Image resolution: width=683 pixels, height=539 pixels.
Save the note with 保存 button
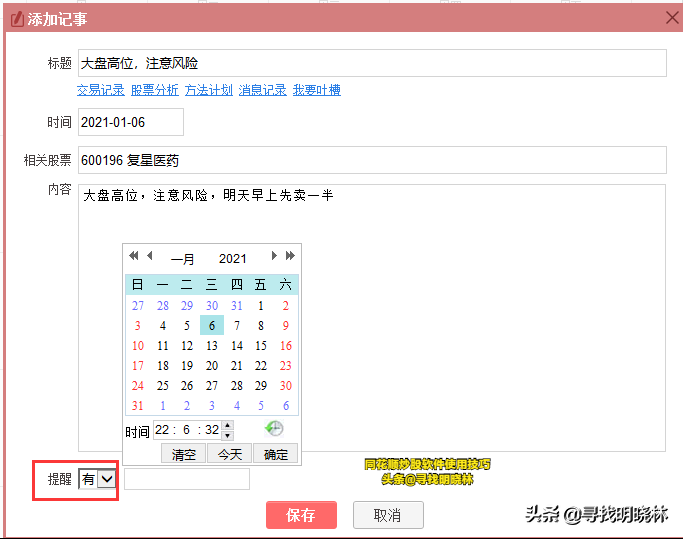coord(301,515)
